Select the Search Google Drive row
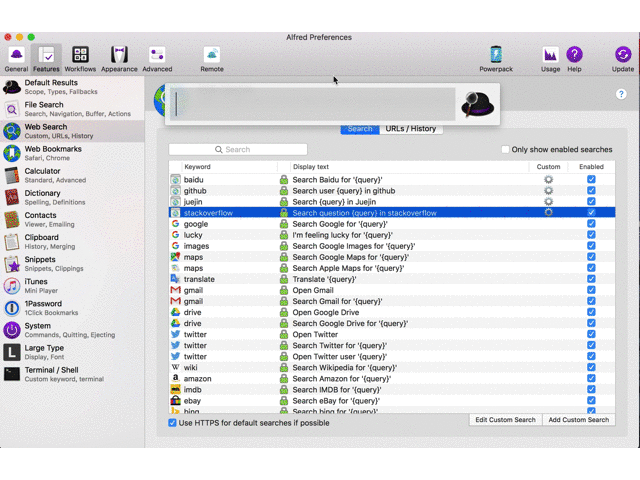This screenshot has width=640, height=480. (392, 323)
